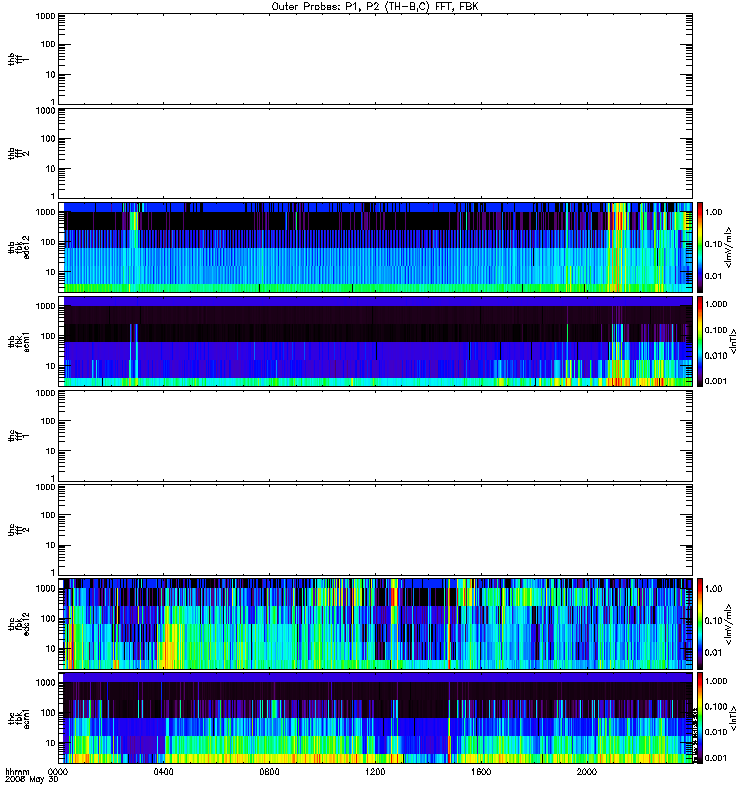750x800 pixels.
Task: Click the thc fbk edc12 spectrogram panel
Action: tap(376, 623)
